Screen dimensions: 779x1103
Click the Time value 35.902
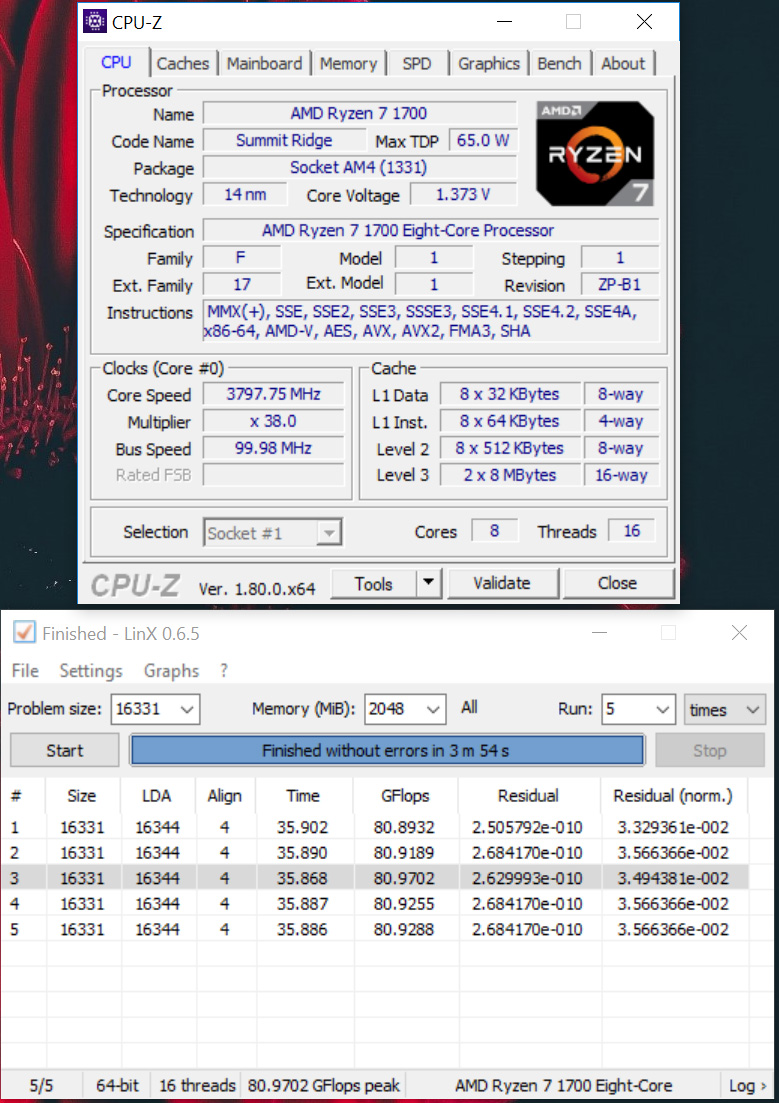pos(302,827)
